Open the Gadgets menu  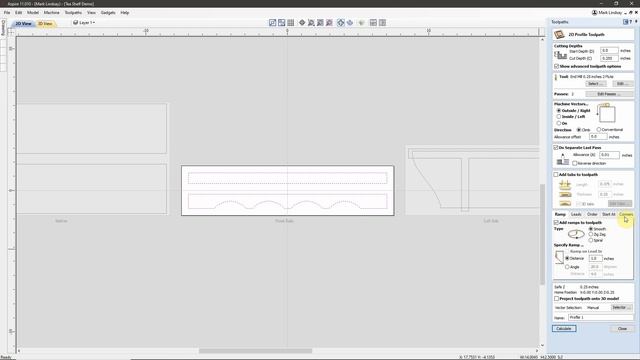pos(108,13)
